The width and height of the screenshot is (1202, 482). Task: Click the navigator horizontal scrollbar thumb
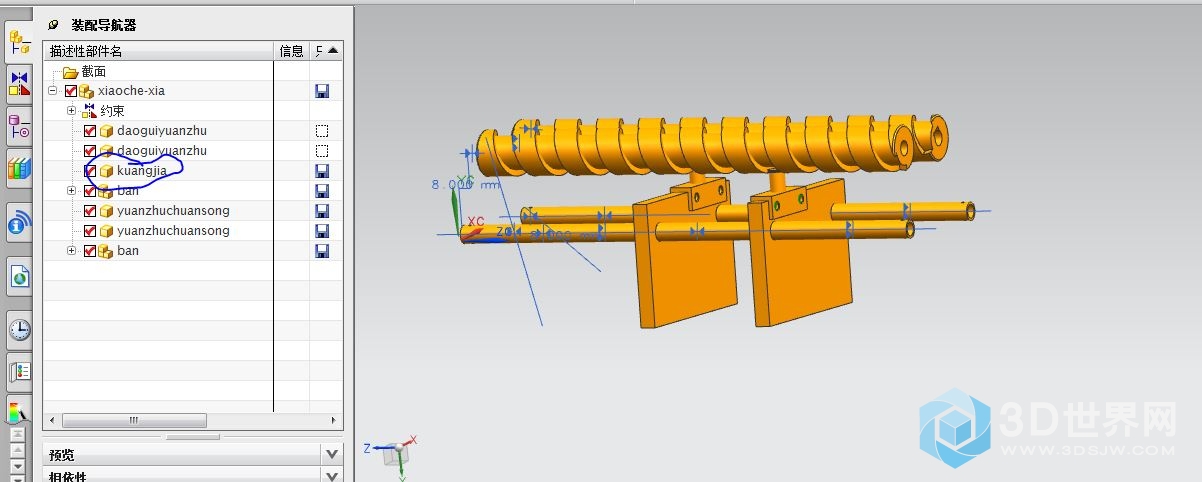tap(134, 421)
